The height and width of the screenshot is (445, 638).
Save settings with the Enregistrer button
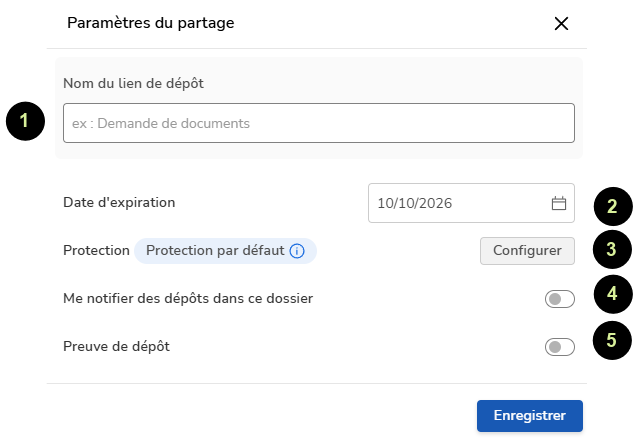click(x=529, y=416)
